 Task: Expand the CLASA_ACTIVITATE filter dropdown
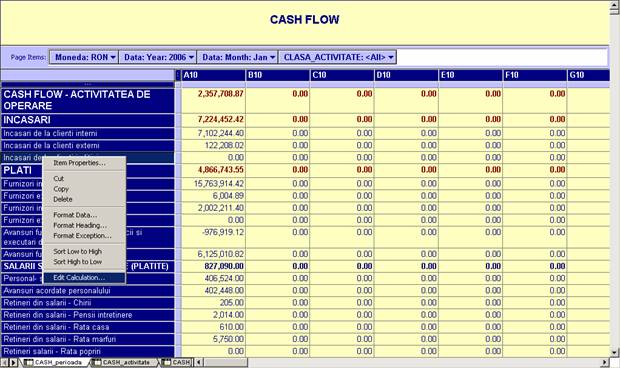click(x=337, y=57)
